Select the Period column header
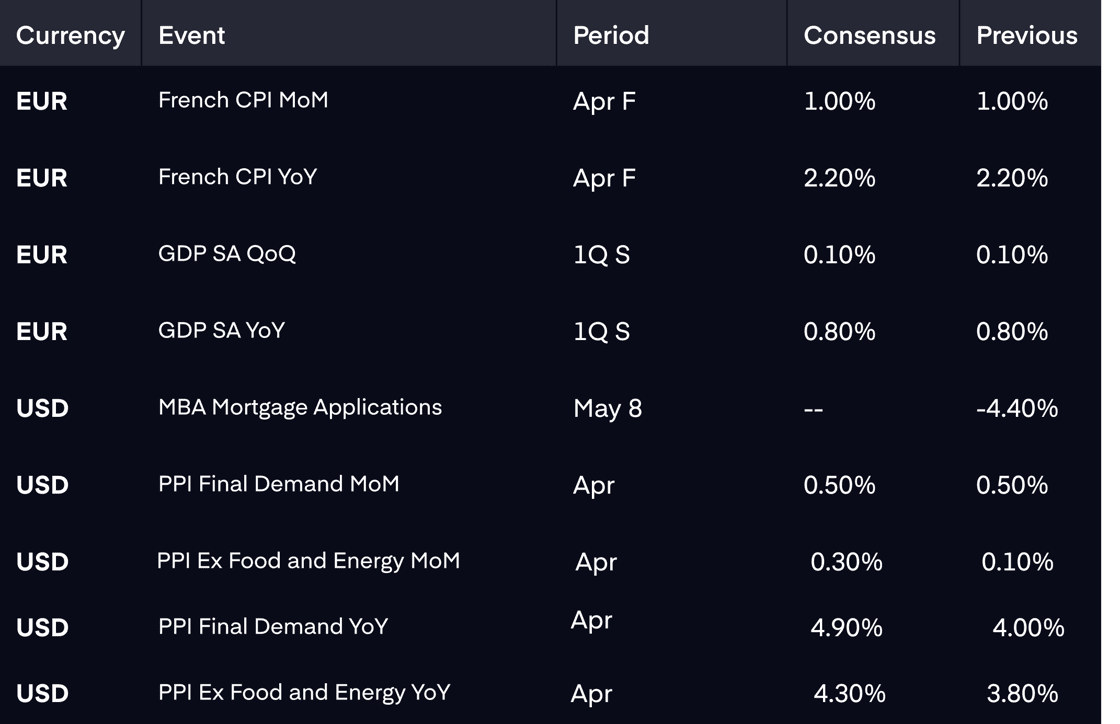 (x=611, y=35)
